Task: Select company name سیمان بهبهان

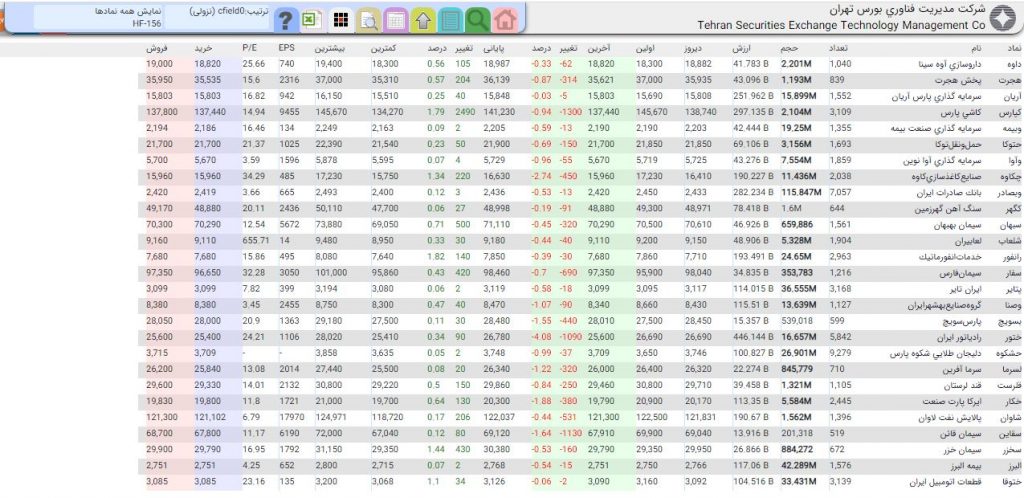Action: click(x=959, y=225)
